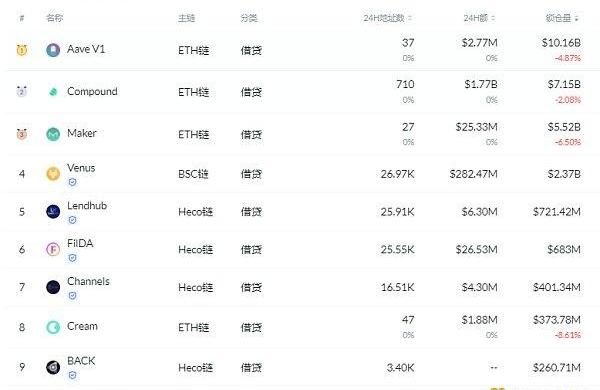The width and height of the screenshot is (600, 390).
Task: Click the gold rank-one medal icon
Action: coord(22,50)
